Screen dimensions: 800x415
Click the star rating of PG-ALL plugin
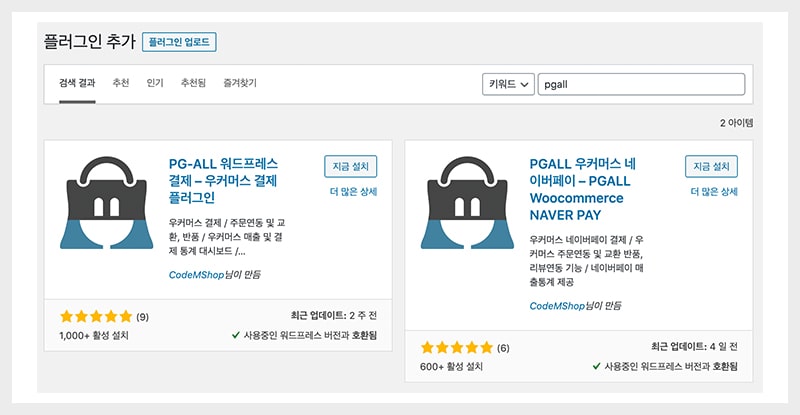(x=95, y=317)
